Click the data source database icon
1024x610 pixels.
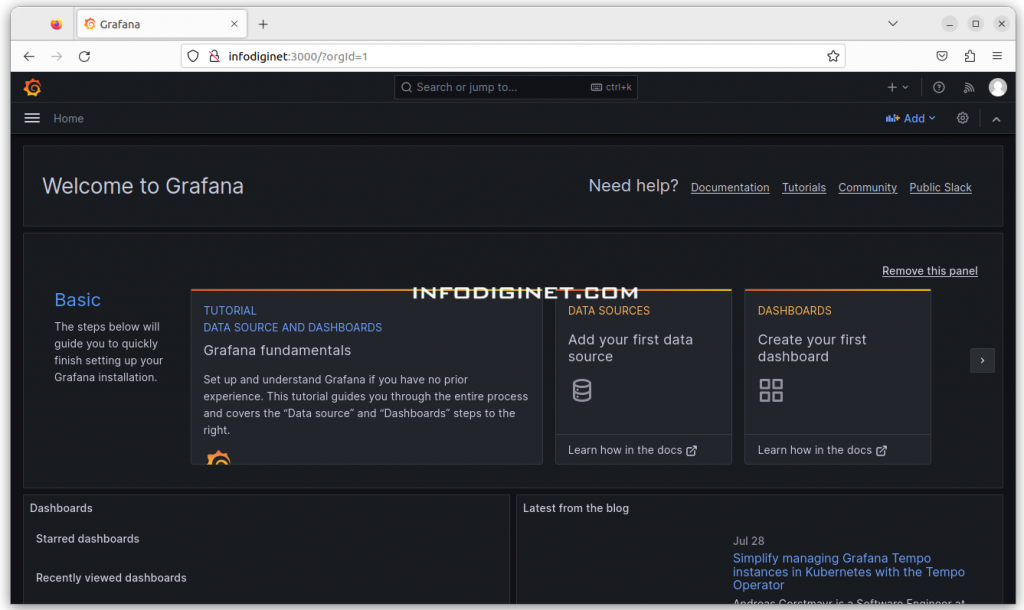coord(582,391)
